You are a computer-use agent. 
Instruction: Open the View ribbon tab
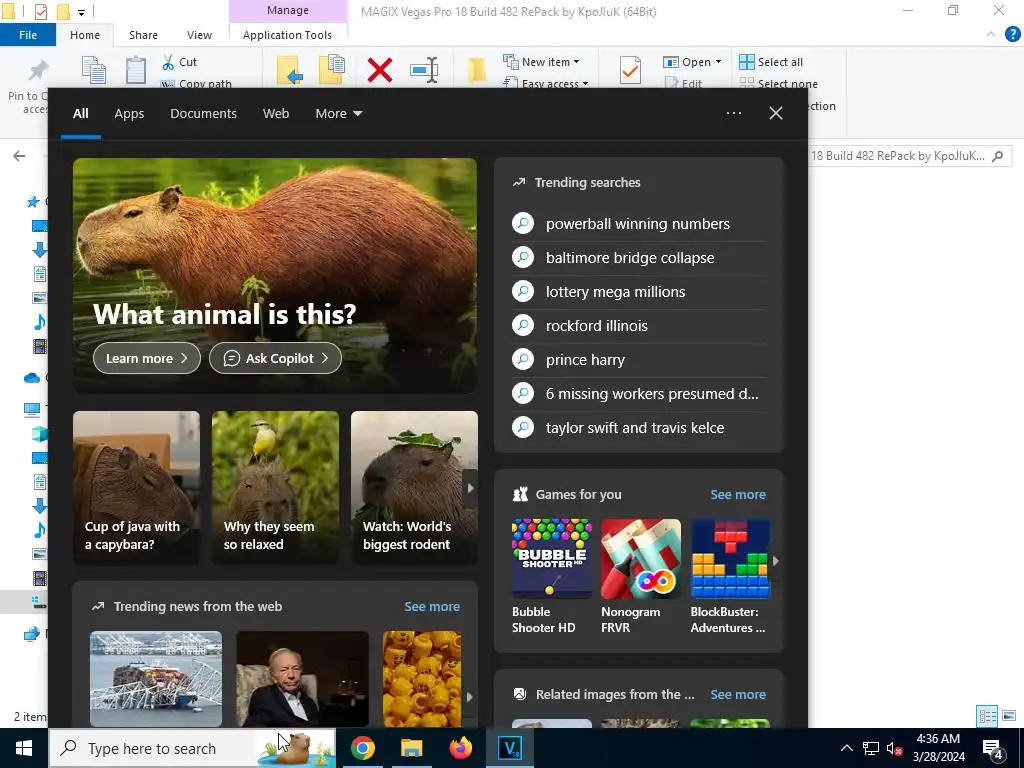pyautogui.click(x=199, y=35)
